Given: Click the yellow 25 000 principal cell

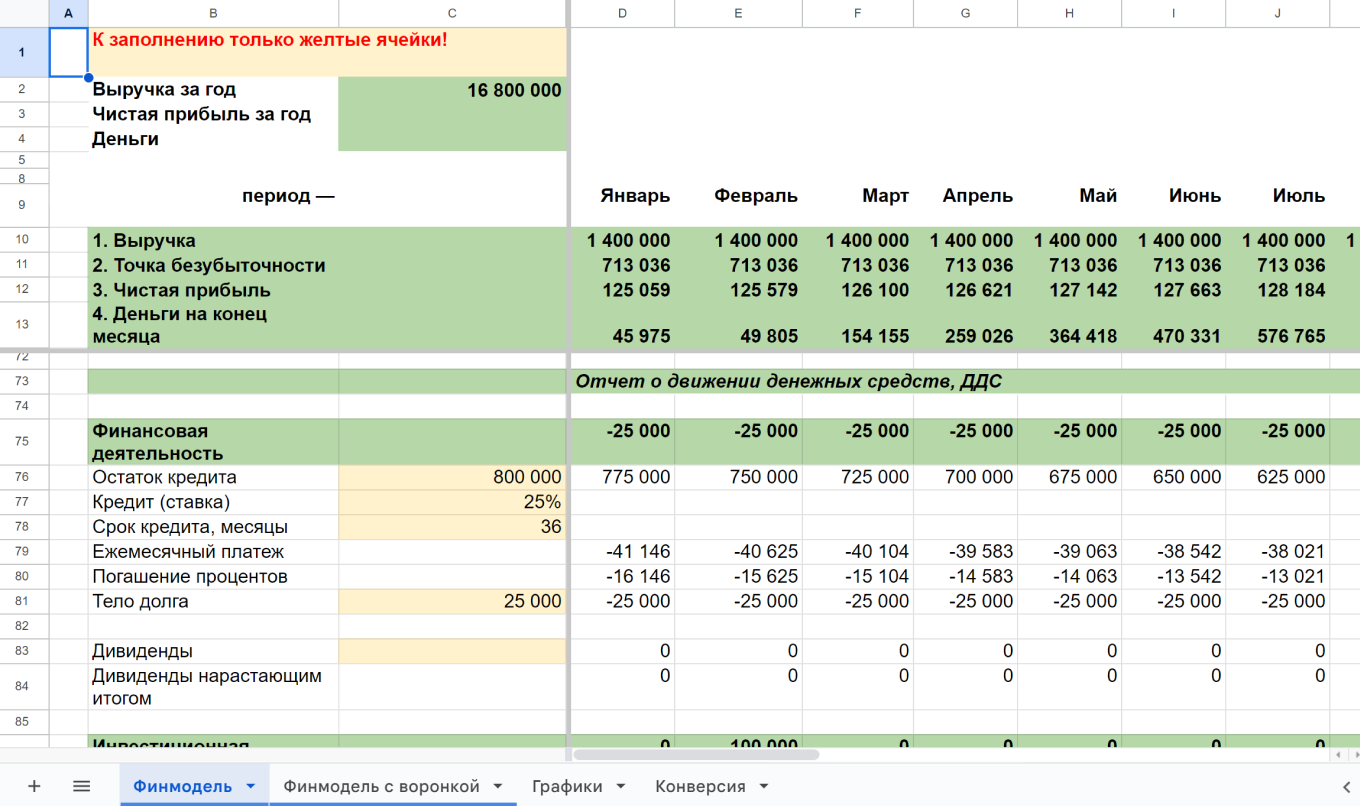Looking at the screenshot, I should [x=452, y=601].
